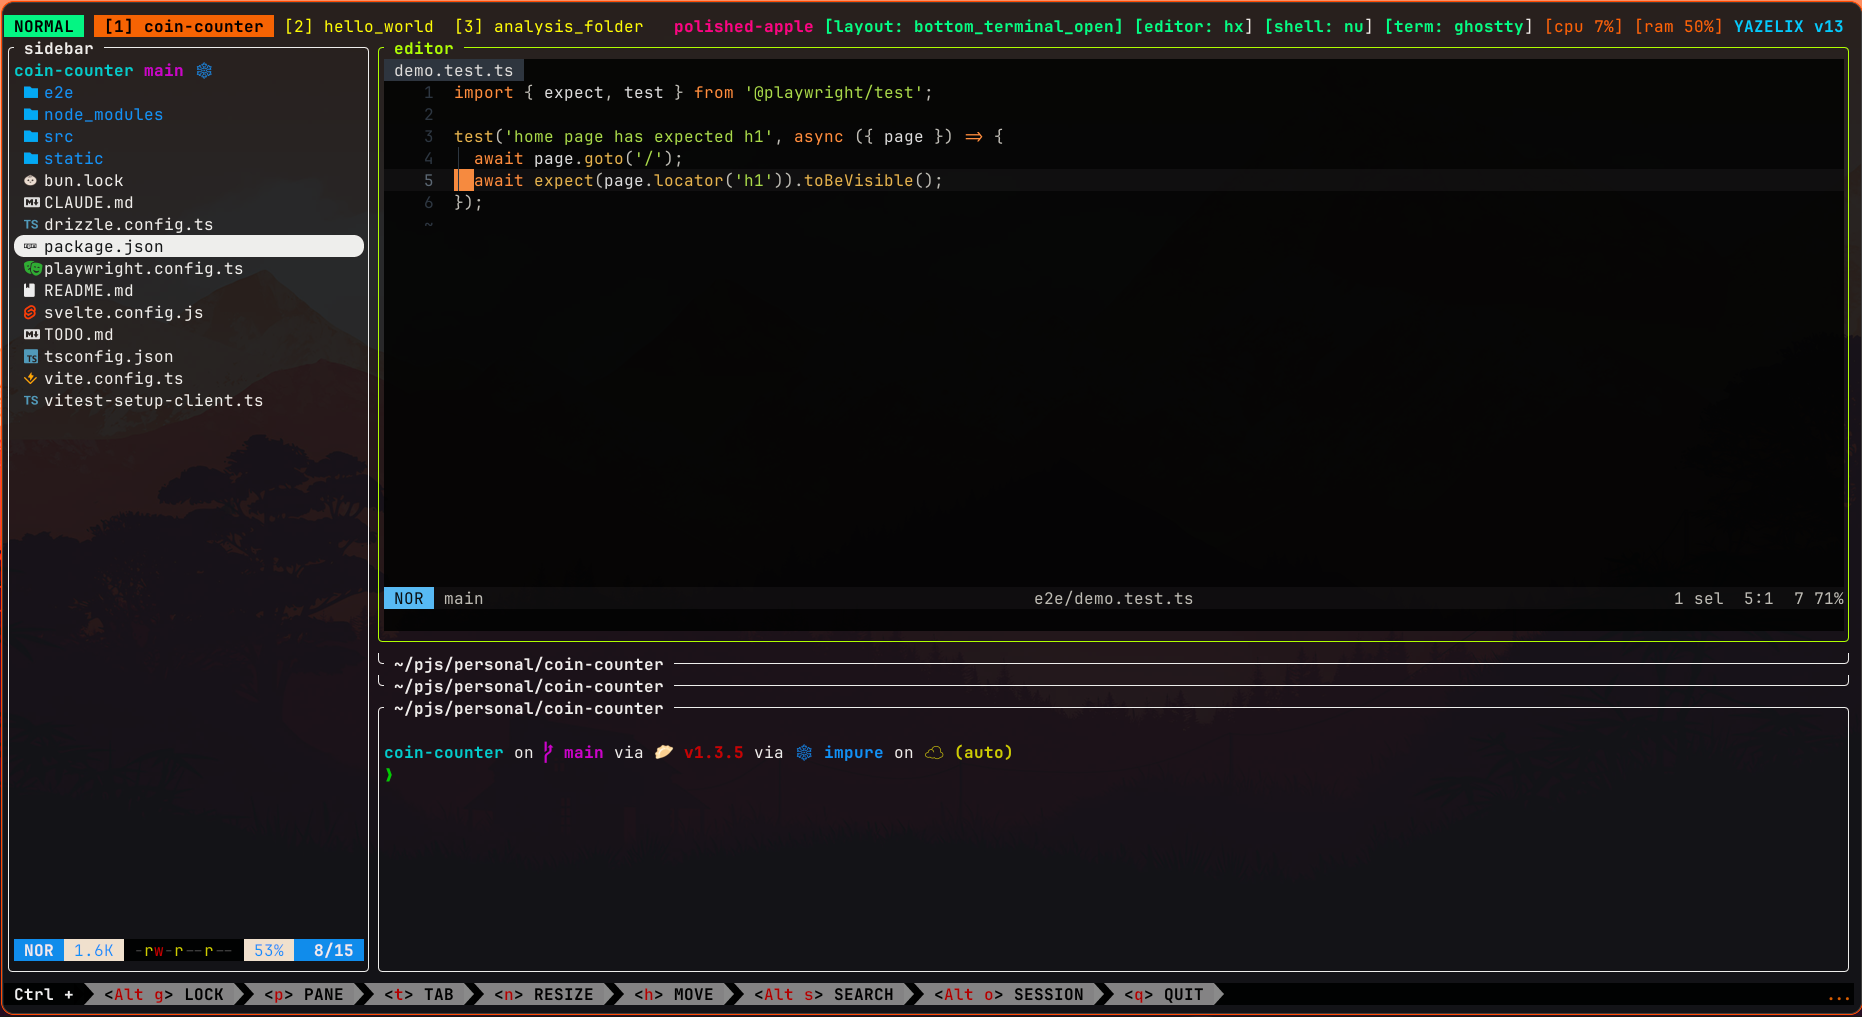Click the TS icon beside vitest-setup-client.ts
This screenshot has width=1862, height=1017.
pyautogui.click(x=31, y=401)
